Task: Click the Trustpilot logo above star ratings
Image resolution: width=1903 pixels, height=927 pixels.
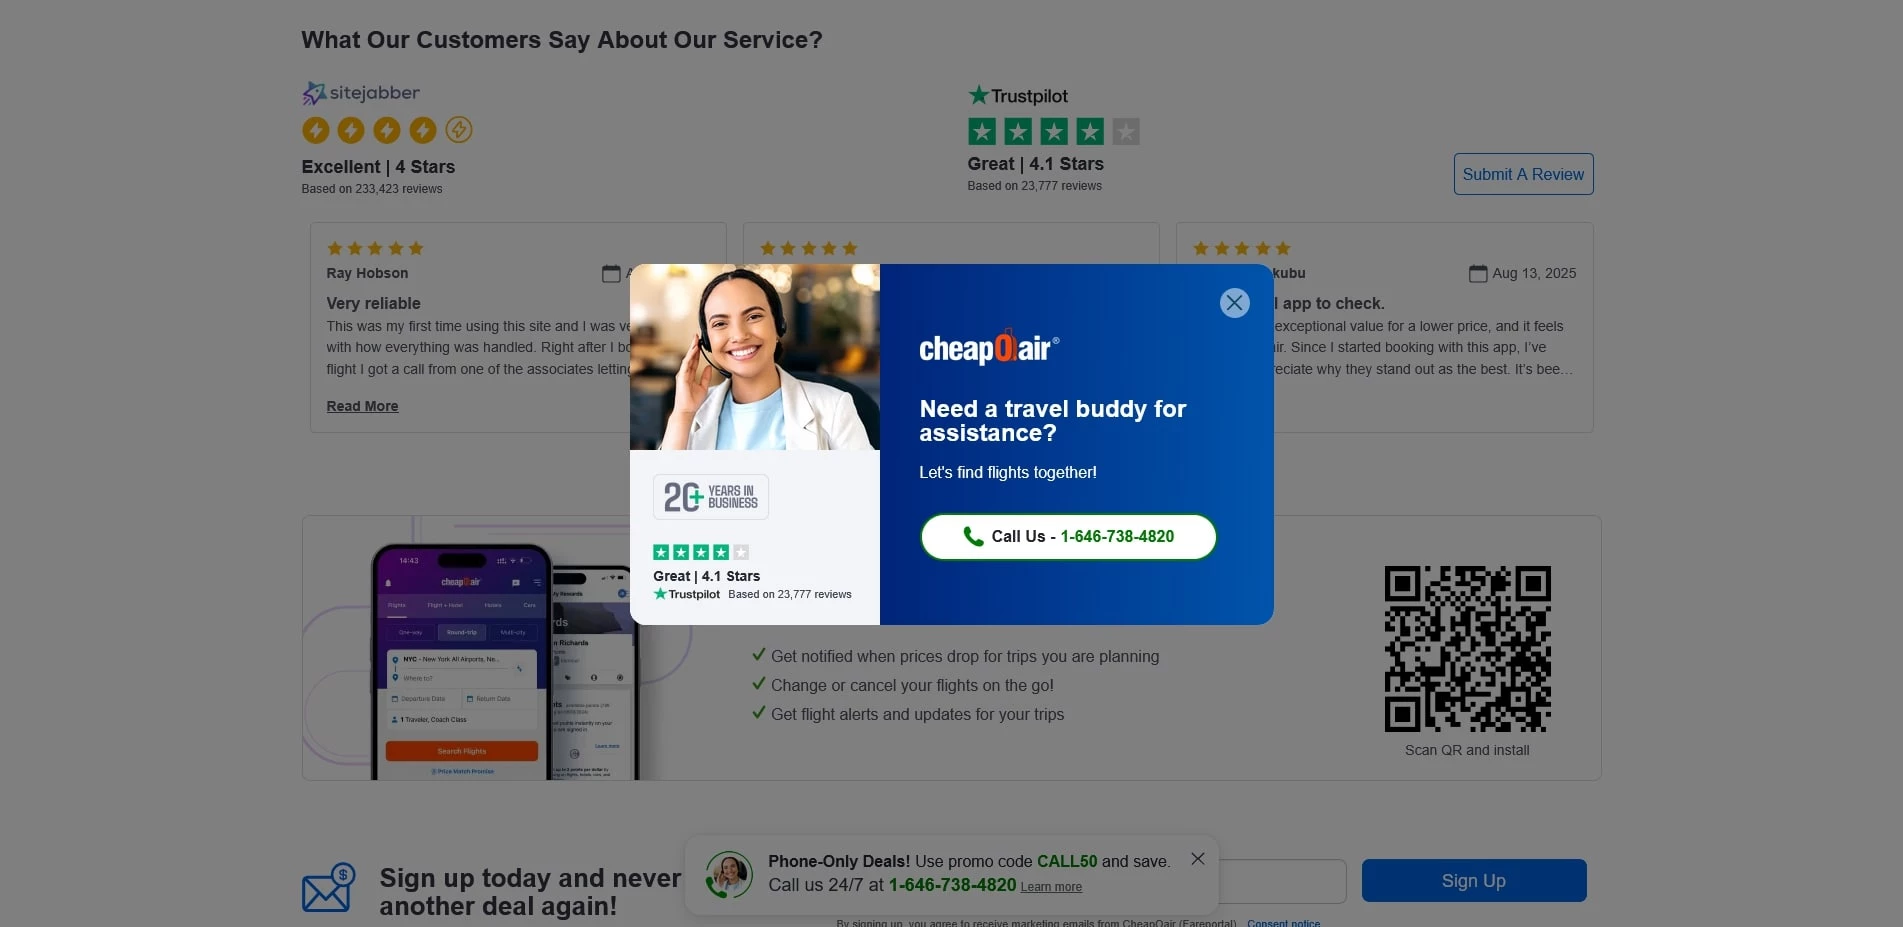Action: tap(1018, 96)
